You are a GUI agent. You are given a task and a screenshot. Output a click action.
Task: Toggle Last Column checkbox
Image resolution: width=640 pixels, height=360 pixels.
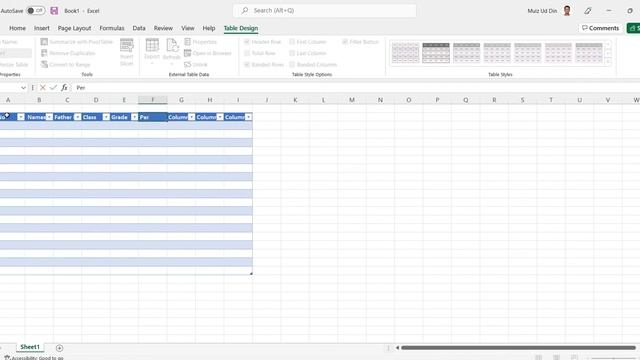click(x=292, y=53)
